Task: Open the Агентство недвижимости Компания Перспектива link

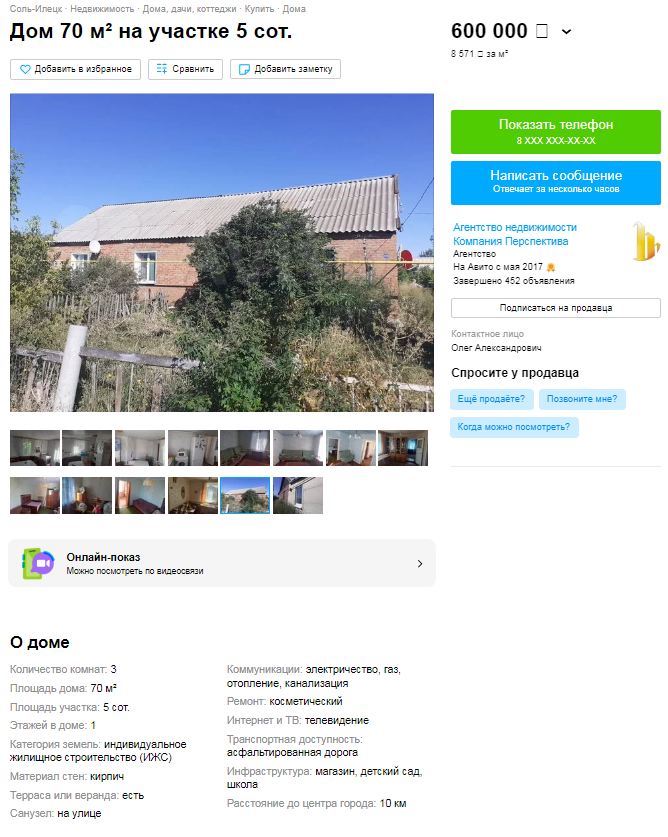Action: click(515, 234)
